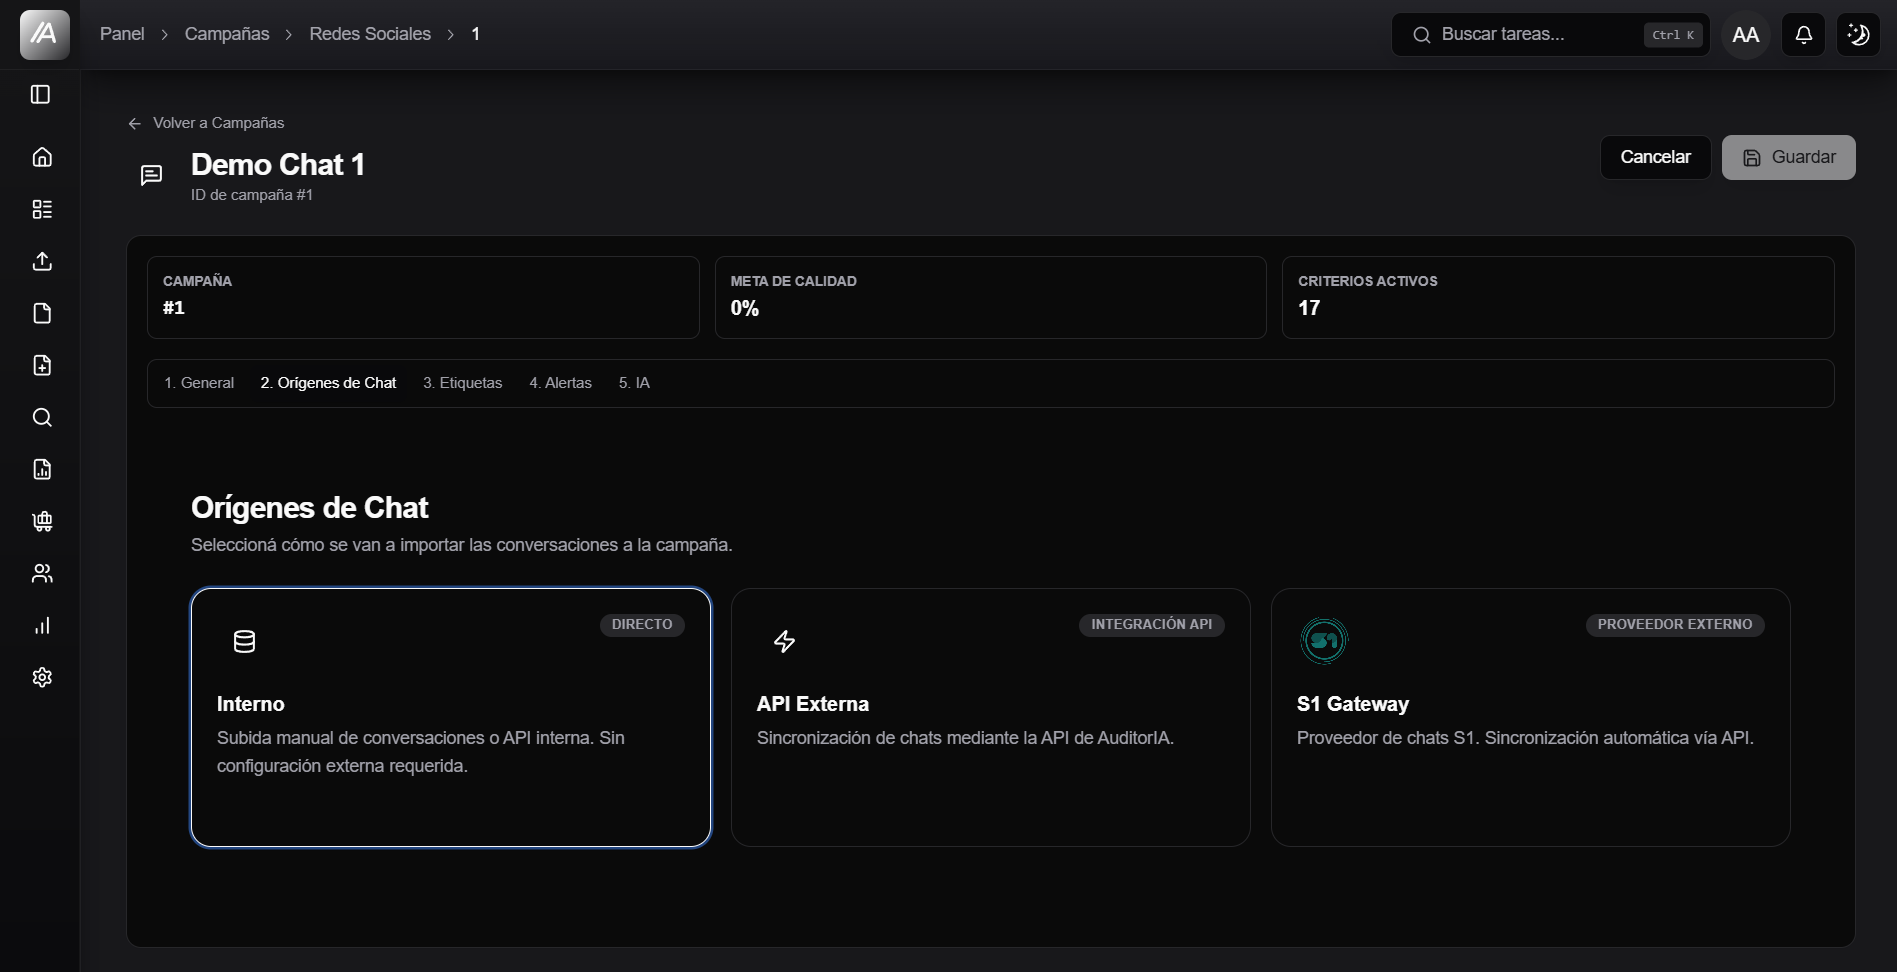
Task: Click the INTEGRACIÓN API badge
Action: pyautogui.click(x=1151, y=624)
